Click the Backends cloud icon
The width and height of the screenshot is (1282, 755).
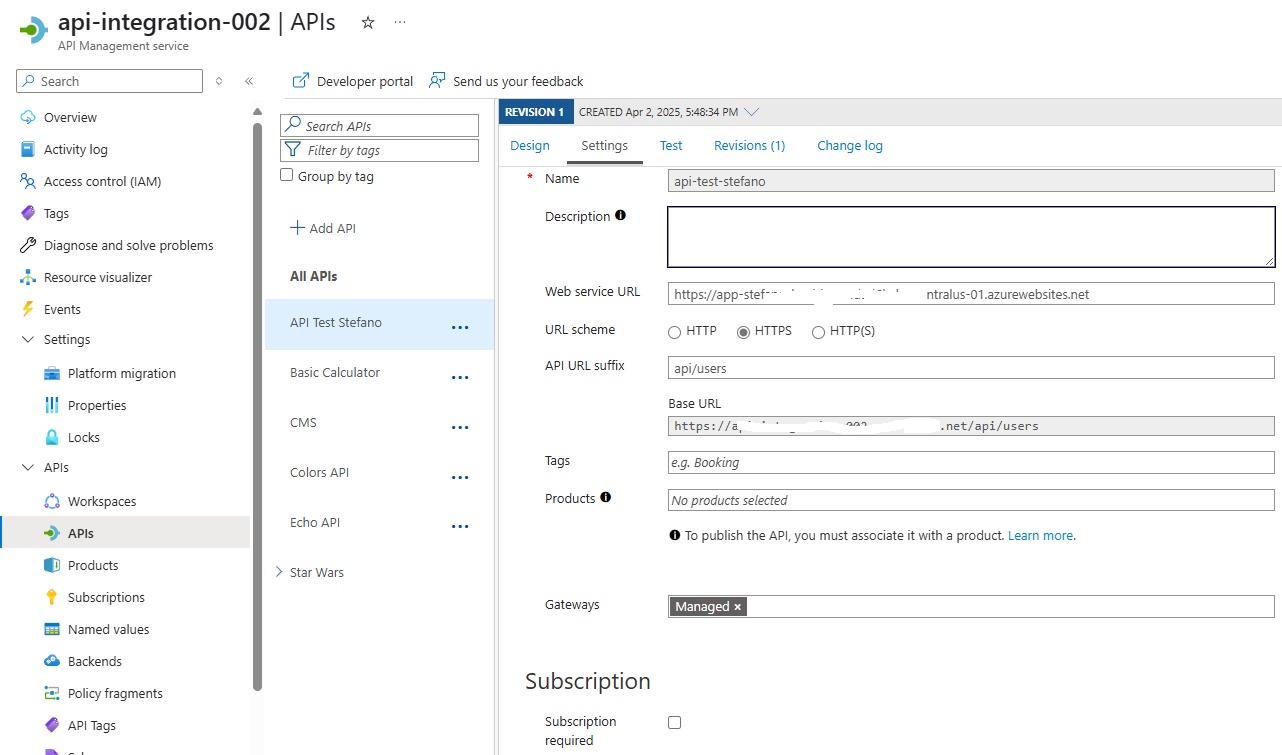coord(52,661)
